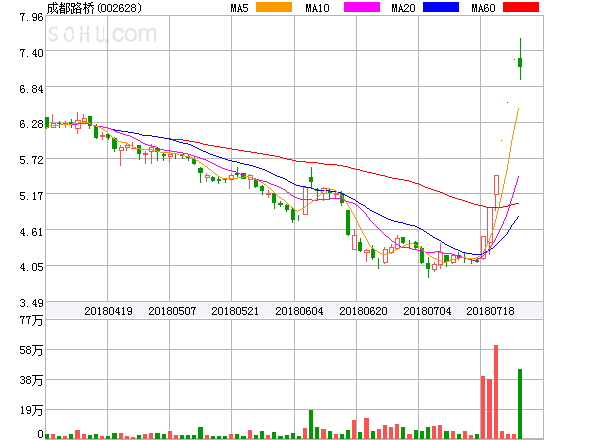Click the tallest red volume bar
Screen dimensions: 600x440
tap(496, 392)
